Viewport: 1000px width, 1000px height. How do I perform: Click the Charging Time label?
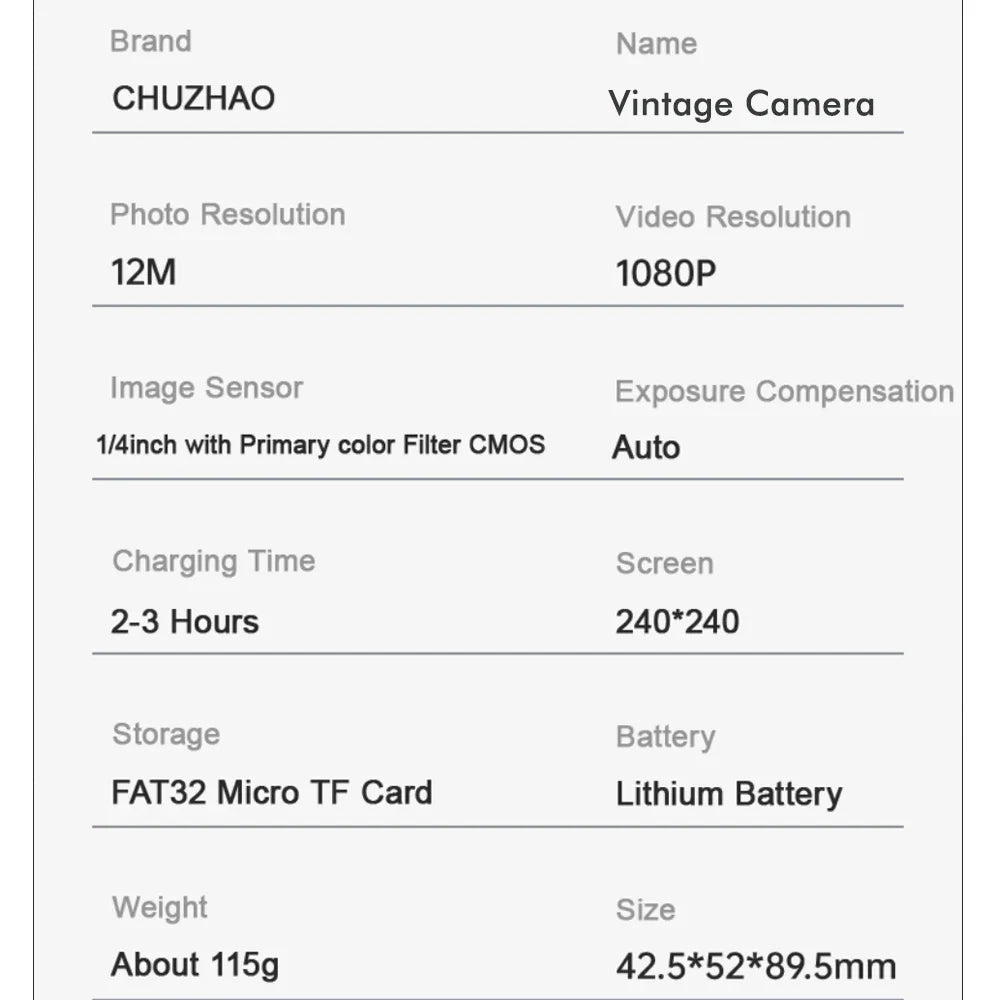pyautogui.click(x=213, y=561)
